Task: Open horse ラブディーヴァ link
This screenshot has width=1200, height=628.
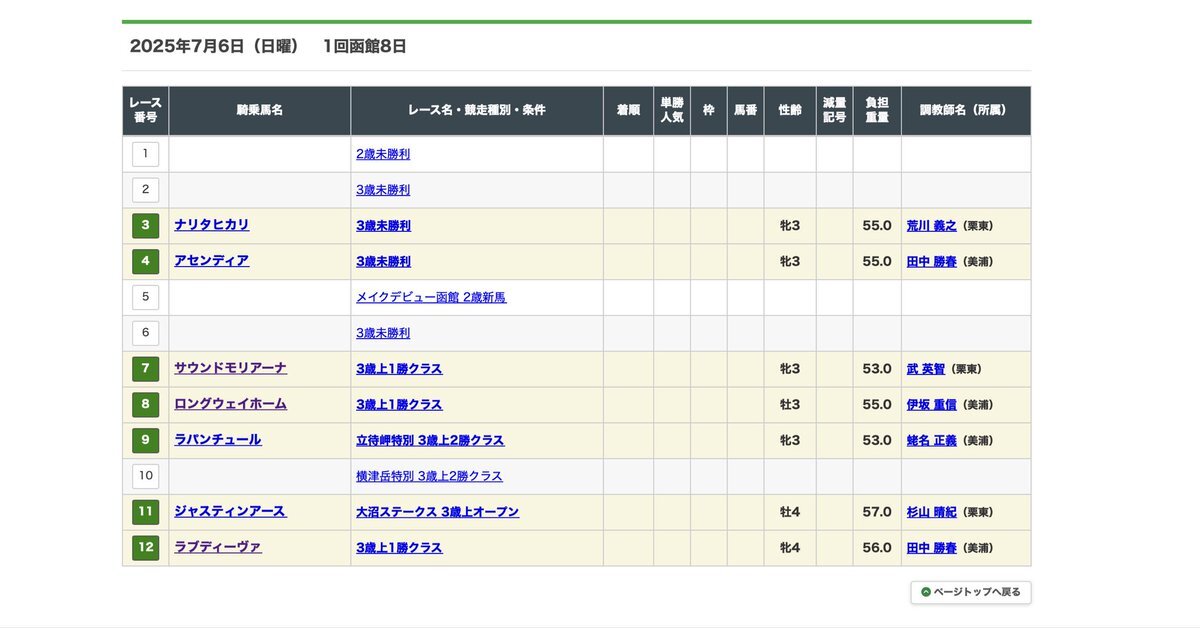Action: 218,547
